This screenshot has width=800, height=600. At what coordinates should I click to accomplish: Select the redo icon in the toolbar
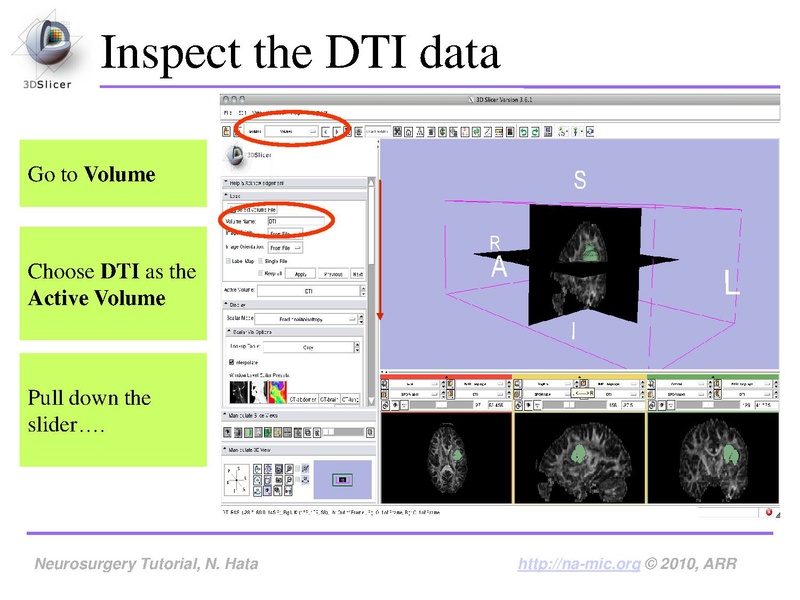tap(534, 130)
